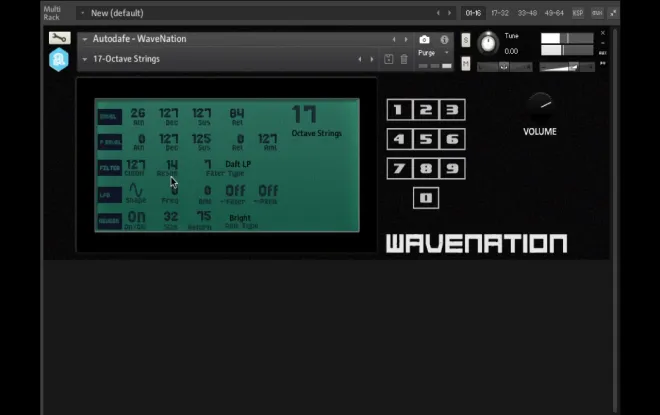The image size is (660, 415).
Task: Switch to rack page 01-16
Action: click(x=473, y=13)
